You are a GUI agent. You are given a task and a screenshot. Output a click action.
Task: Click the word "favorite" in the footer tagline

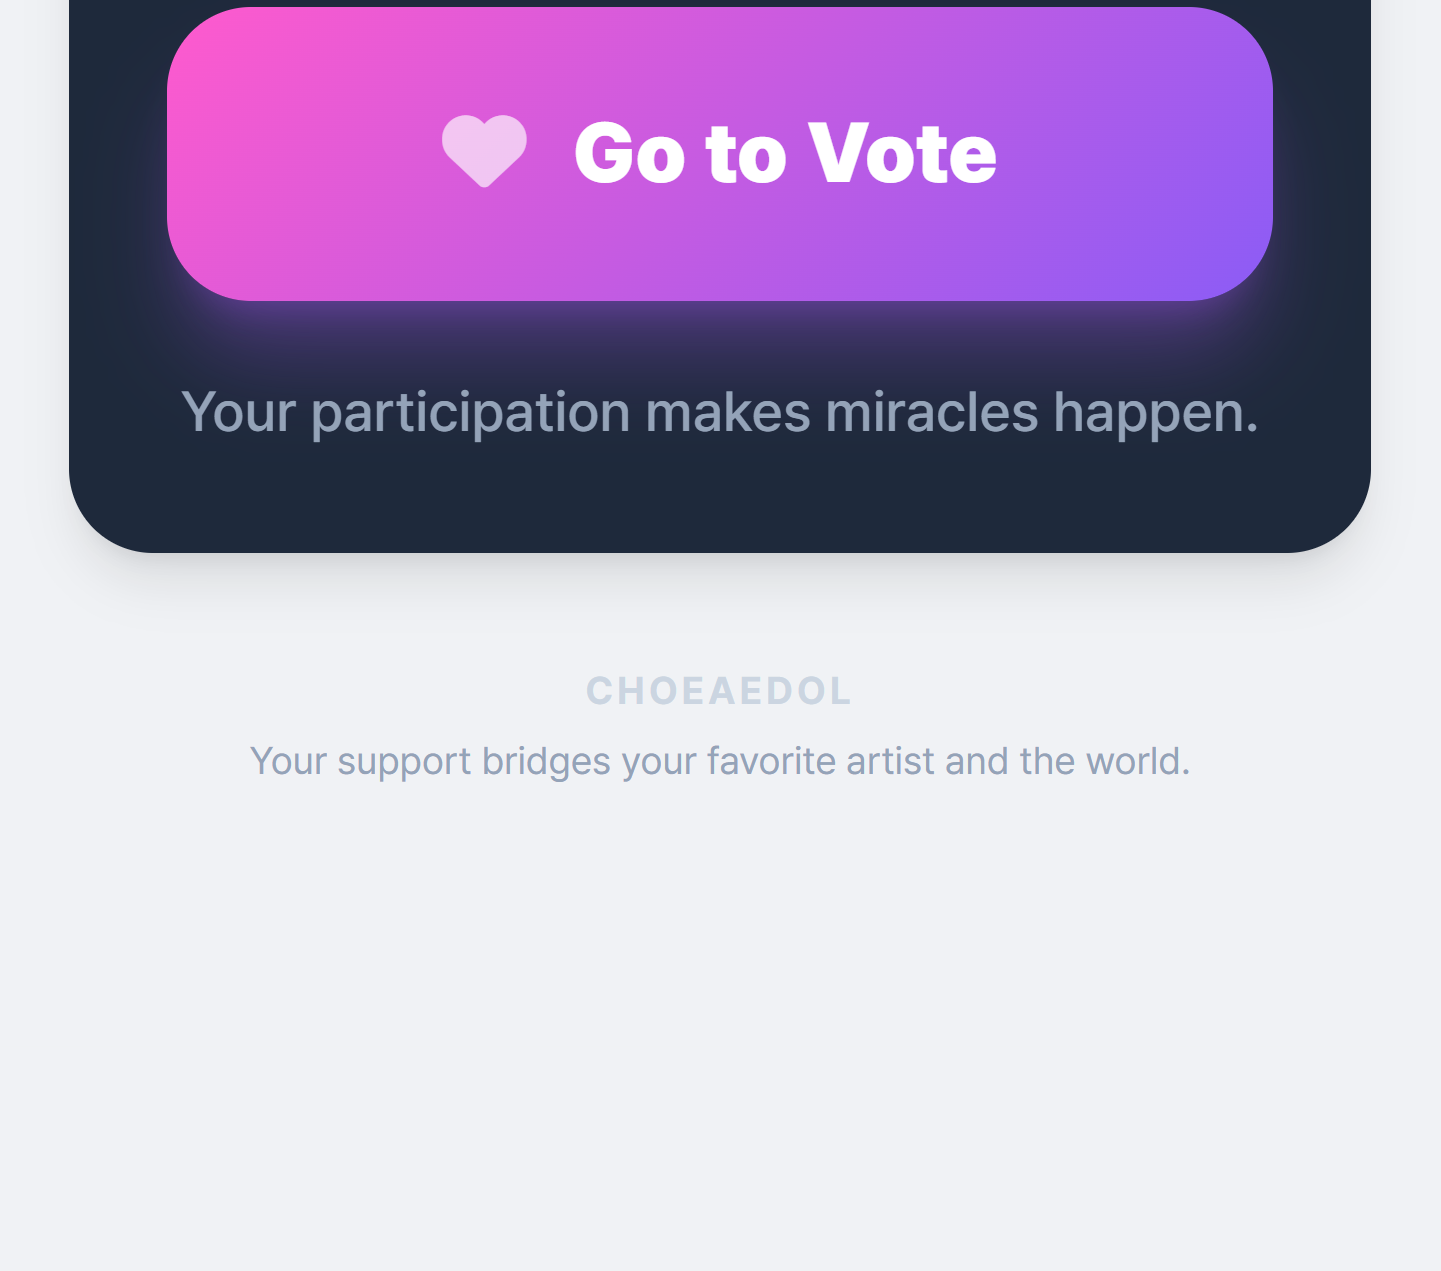tap(771, 762)
